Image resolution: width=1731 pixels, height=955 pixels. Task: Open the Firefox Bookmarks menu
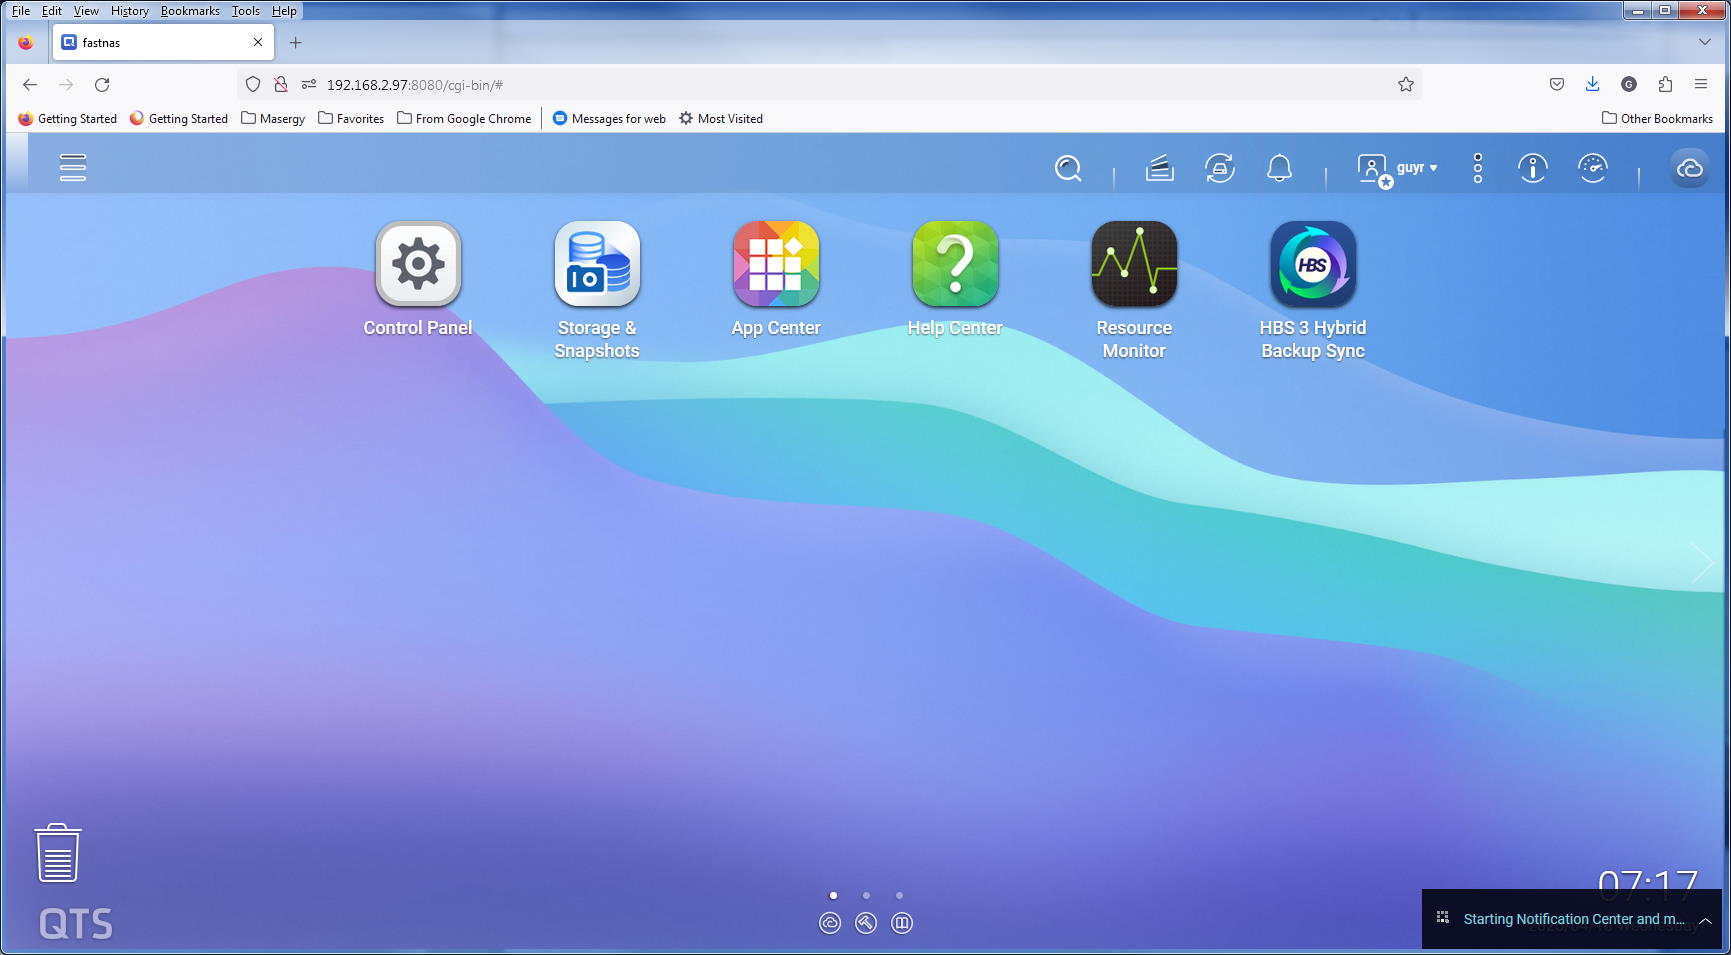pyautogui.click(x=190, y=11)
